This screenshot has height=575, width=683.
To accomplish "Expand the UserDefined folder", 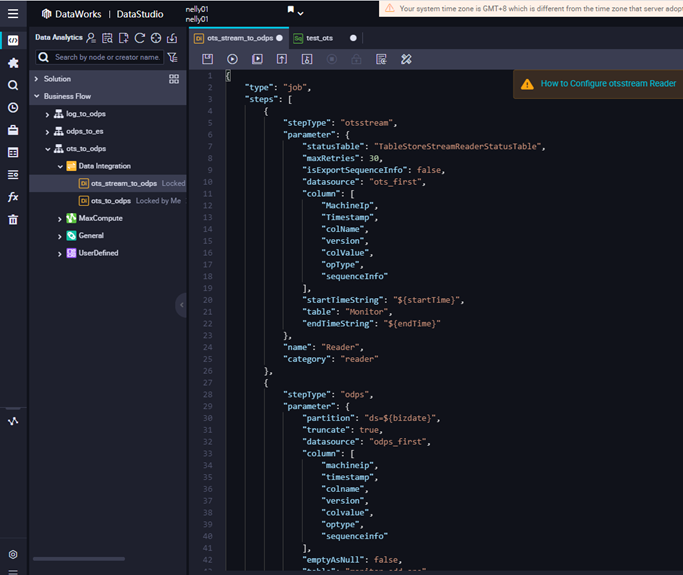I will click(x=60, y=254).
